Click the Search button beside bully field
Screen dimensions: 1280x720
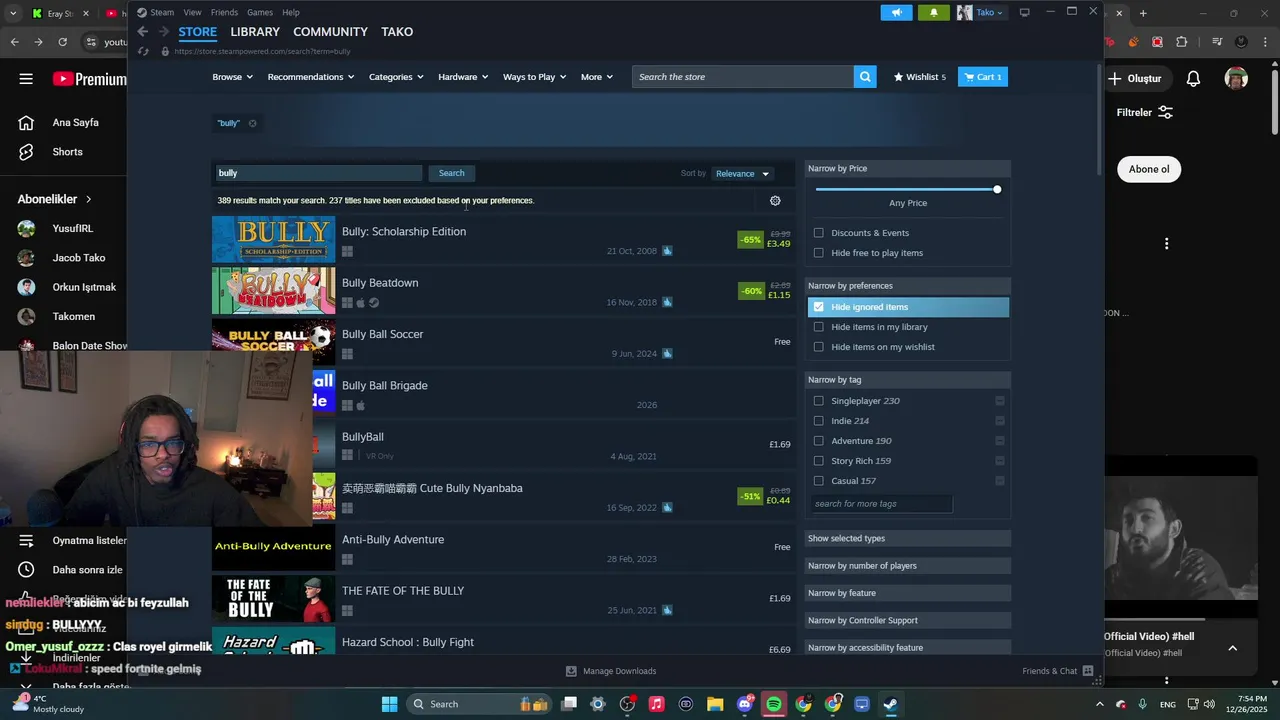coord(451,173)
